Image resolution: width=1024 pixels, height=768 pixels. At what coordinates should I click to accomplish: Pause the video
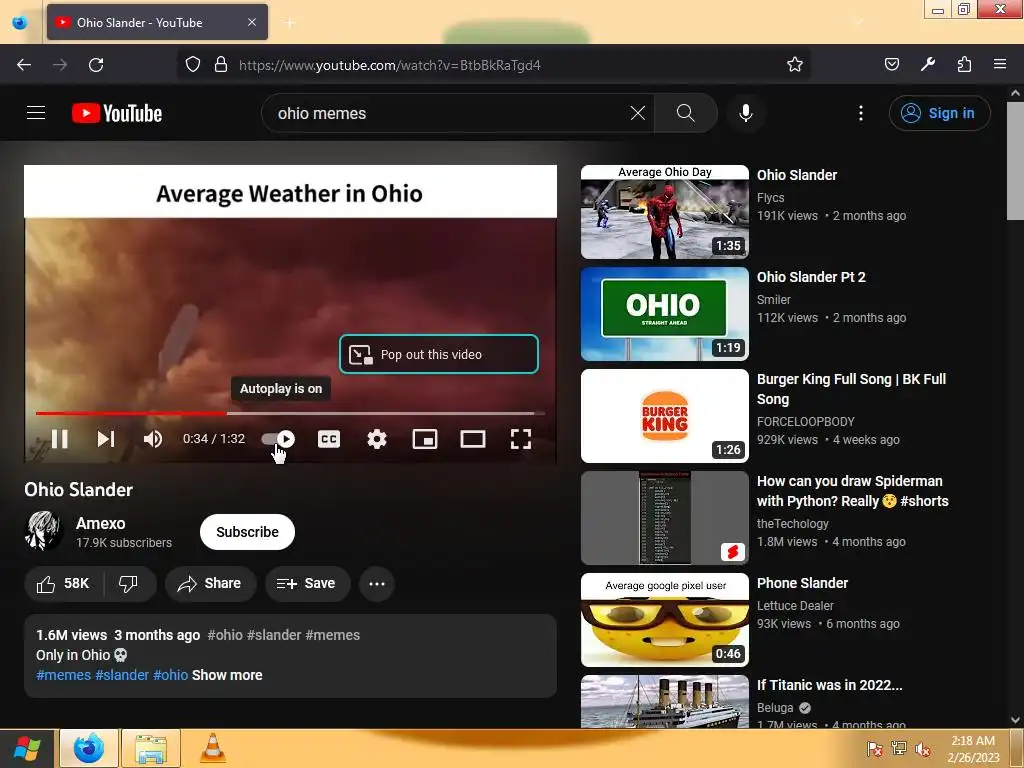point(59,439)
